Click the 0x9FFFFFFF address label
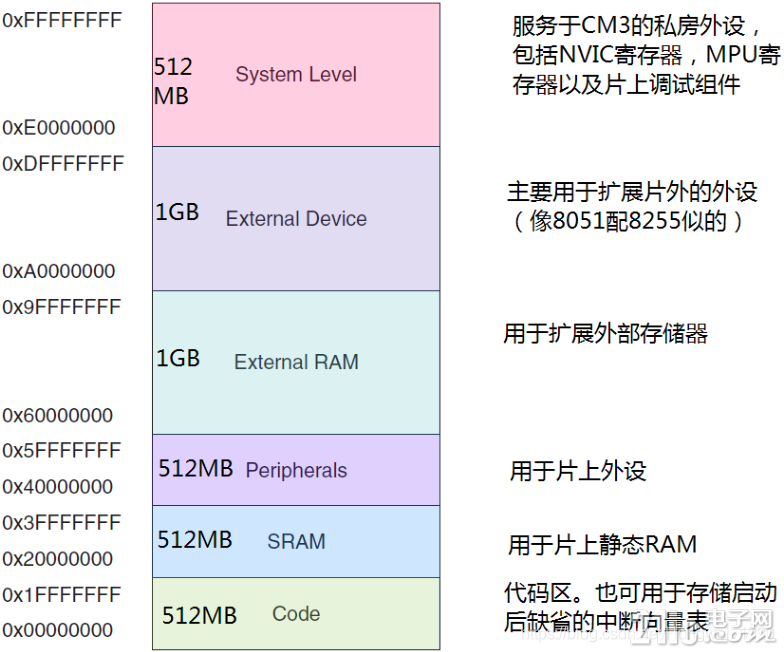 point(62,307)
